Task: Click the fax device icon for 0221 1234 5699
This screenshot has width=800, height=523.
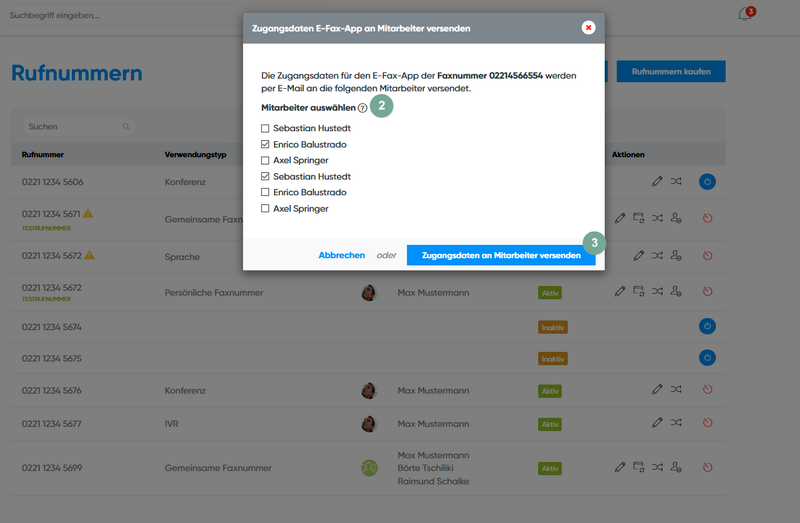Action: pos(638,467)
